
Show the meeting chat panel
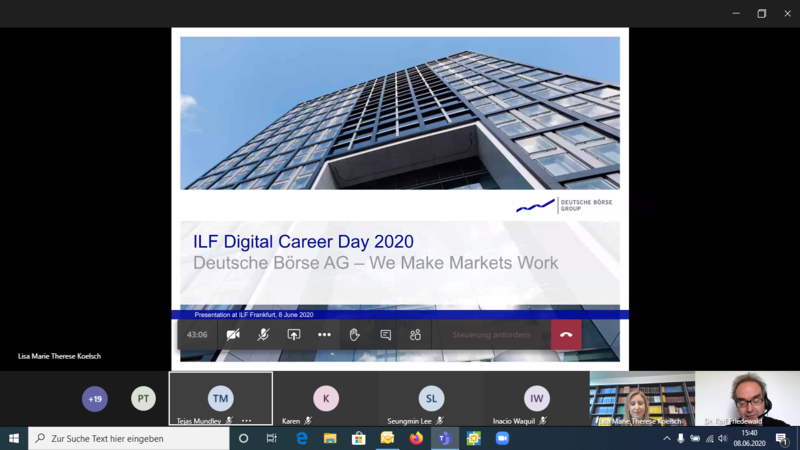pyautogui.click(x=386, y=335)
